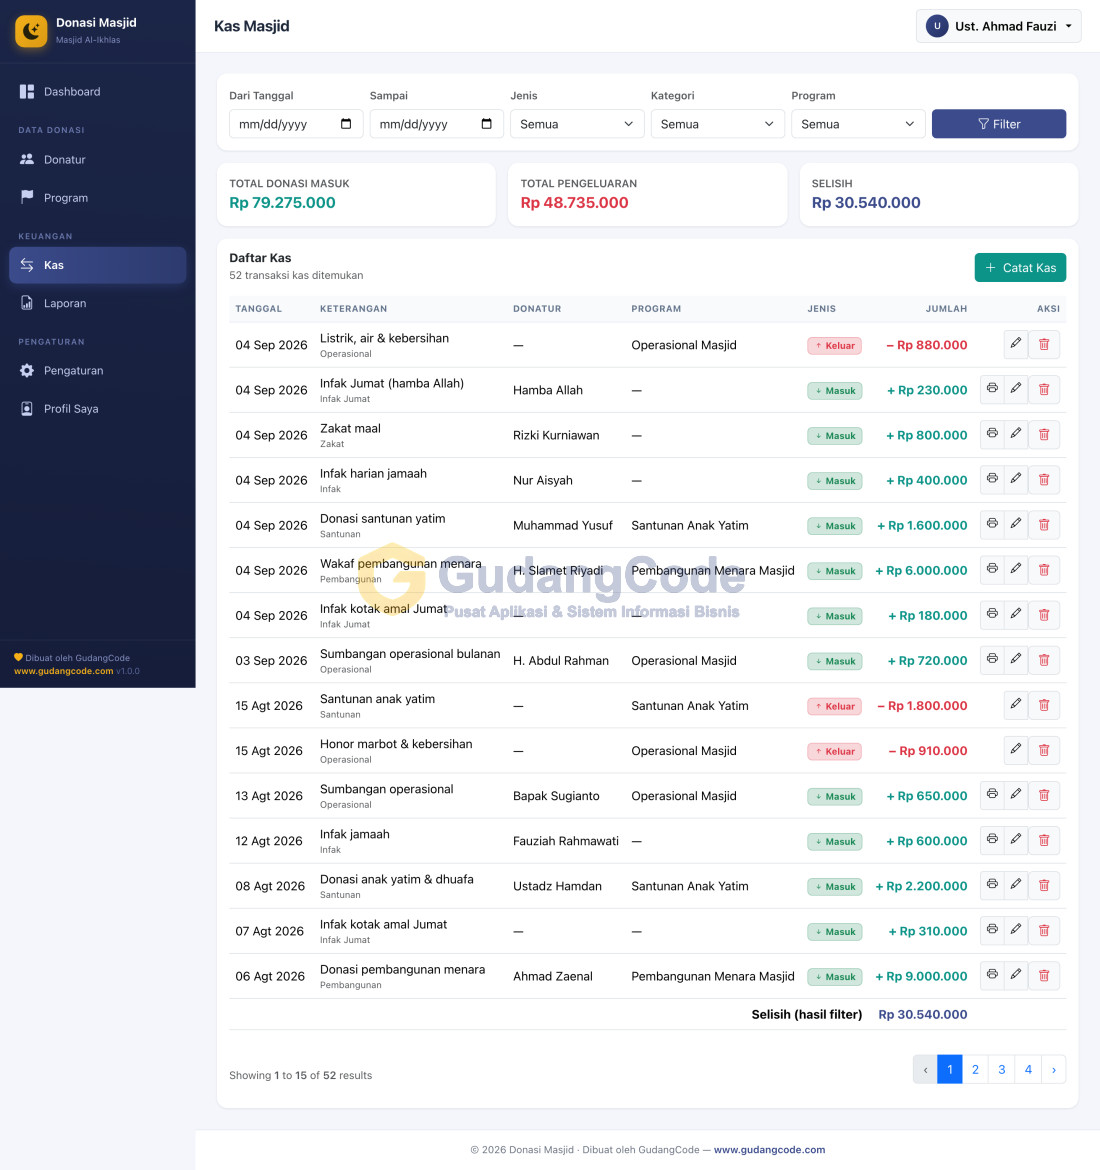The height and width of the screenshot is (1170, 1100).
Task: Print receipt for Donasi santunan yatim
Action: pos(992,525)
